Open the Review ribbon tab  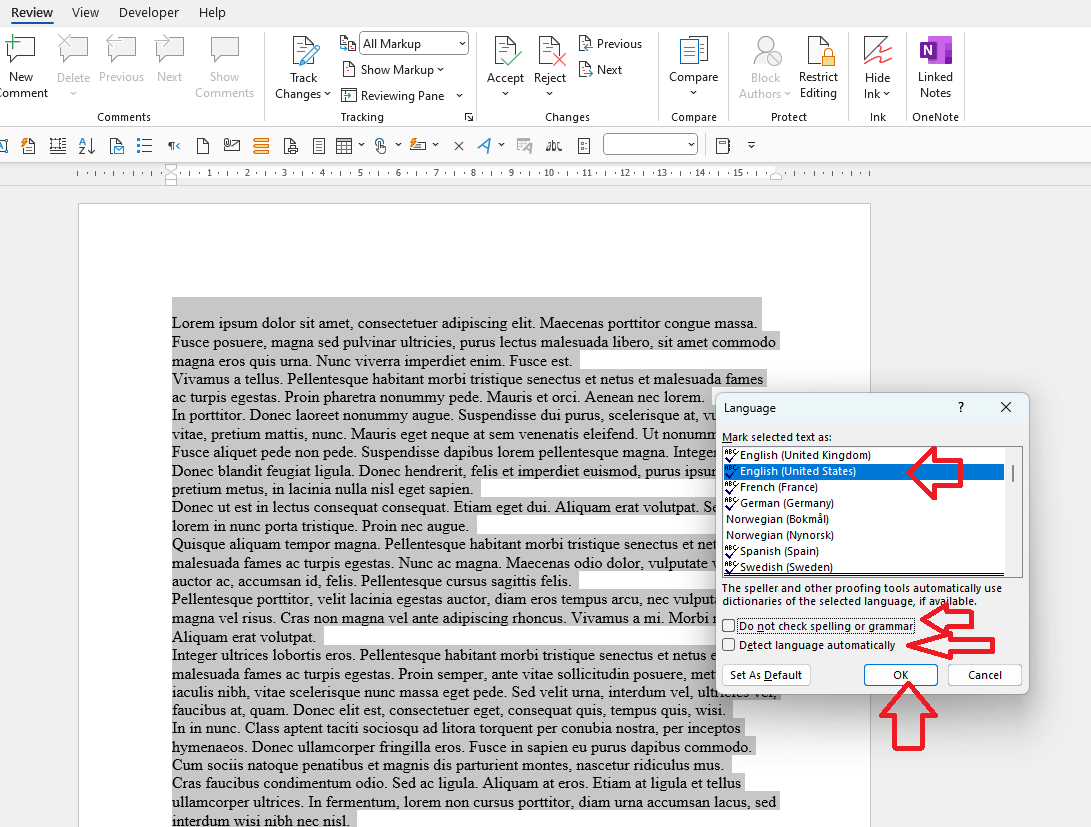32,13
